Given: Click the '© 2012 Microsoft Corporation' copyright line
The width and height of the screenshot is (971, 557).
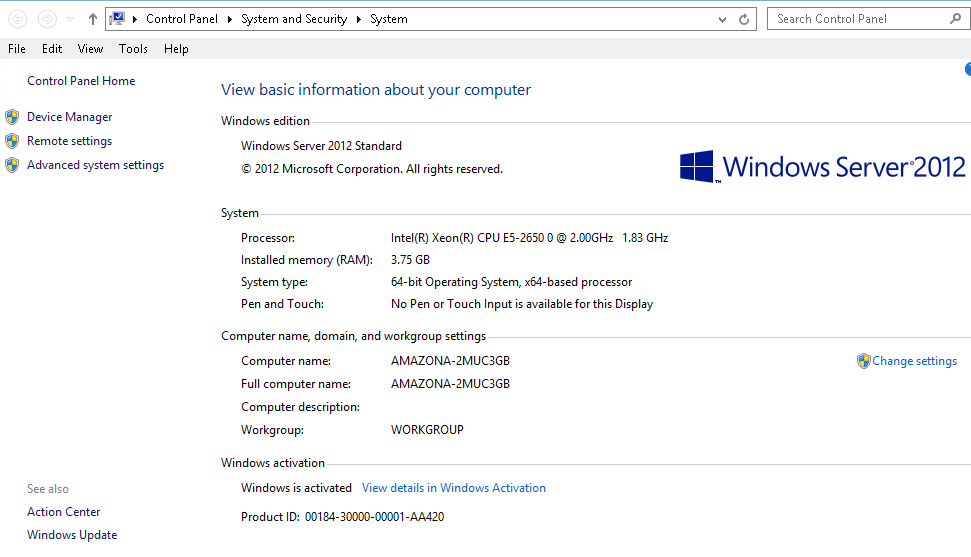Looking at the screenshot, I should [x=372, y=169].
